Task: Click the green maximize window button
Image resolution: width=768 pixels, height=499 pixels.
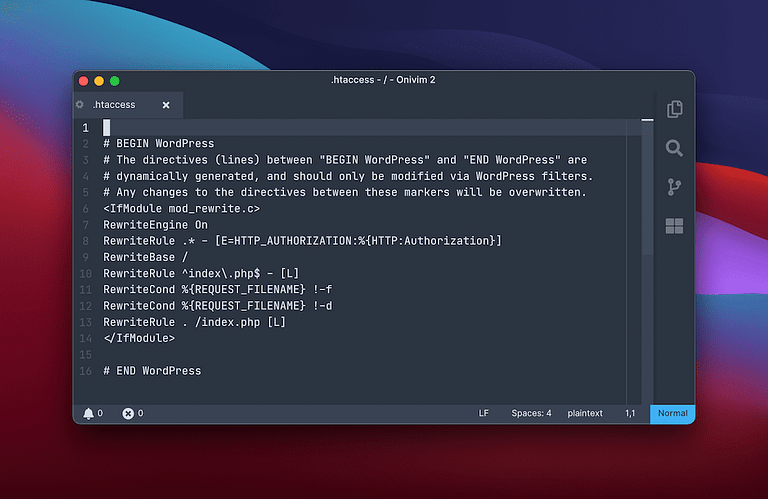Action: (115, 80)
